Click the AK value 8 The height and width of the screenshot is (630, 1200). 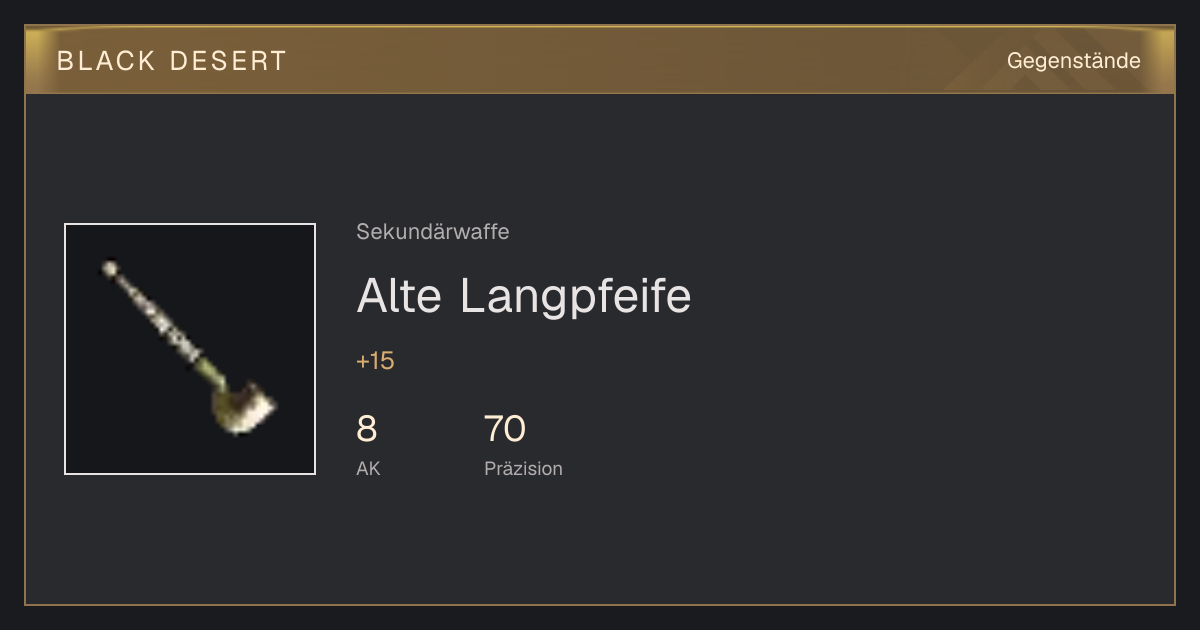pyautogui.click(x=367, y=429)
